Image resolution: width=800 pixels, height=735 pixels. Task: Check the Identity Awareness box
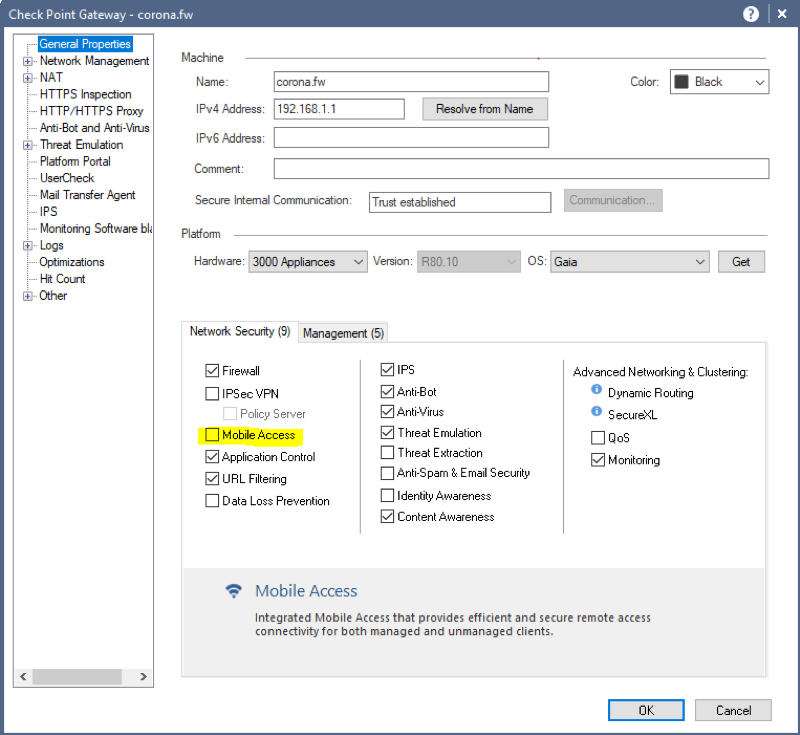387,496
